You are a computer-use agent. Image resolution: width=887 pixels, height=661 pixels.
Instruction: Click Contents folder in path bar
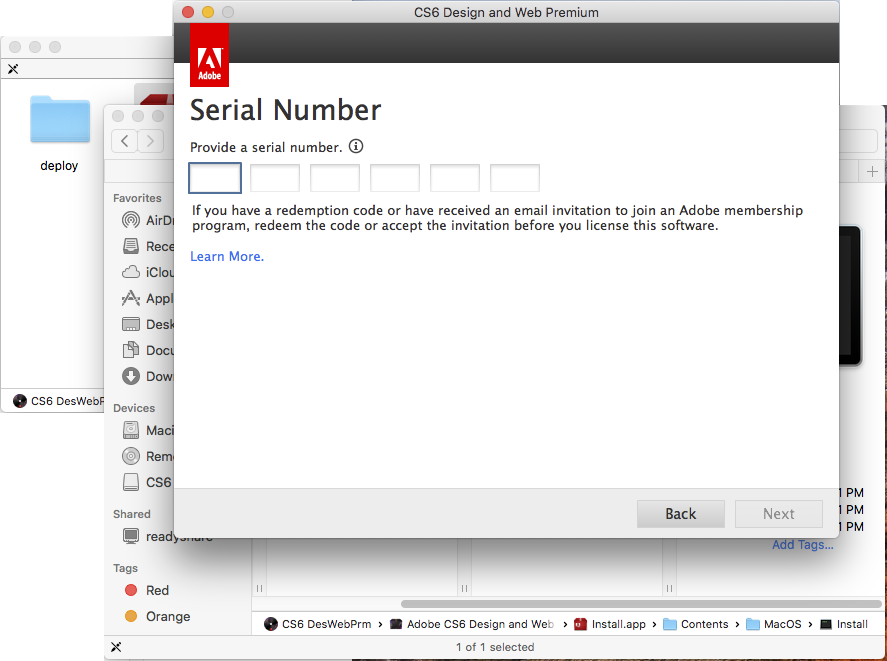point(696,624)
